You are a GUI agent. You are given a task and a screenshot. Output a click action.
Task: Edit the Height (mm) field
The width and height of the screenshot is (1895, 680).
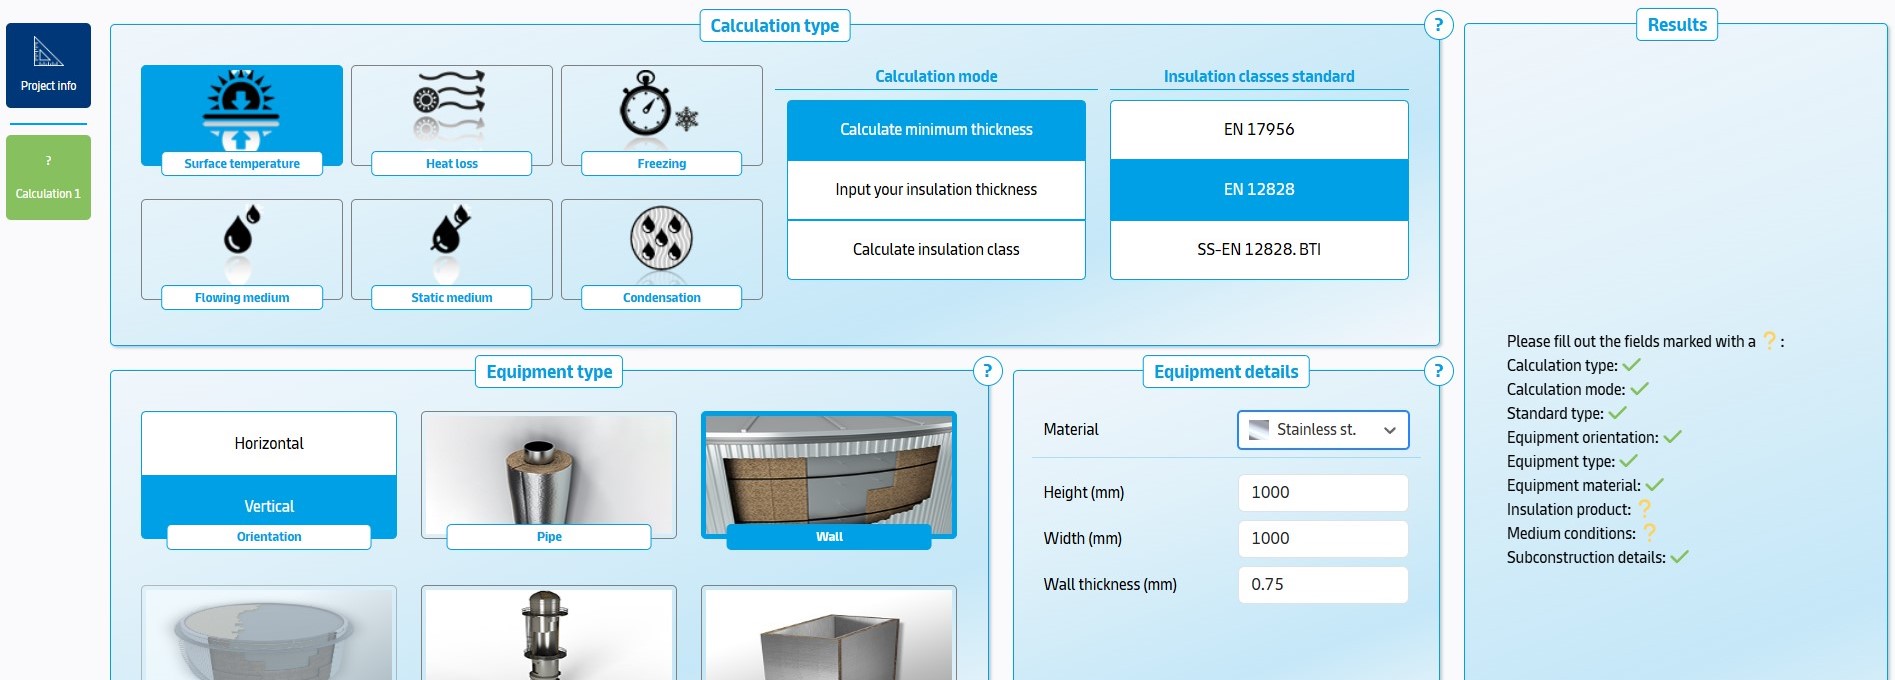pos(1323,493)
